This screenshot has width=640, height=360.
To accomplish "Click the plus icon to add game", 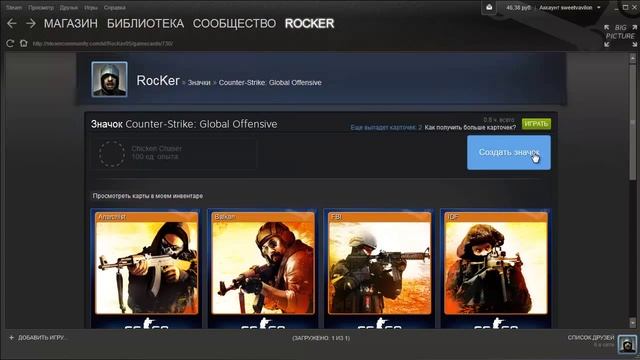I will (11, 338).
